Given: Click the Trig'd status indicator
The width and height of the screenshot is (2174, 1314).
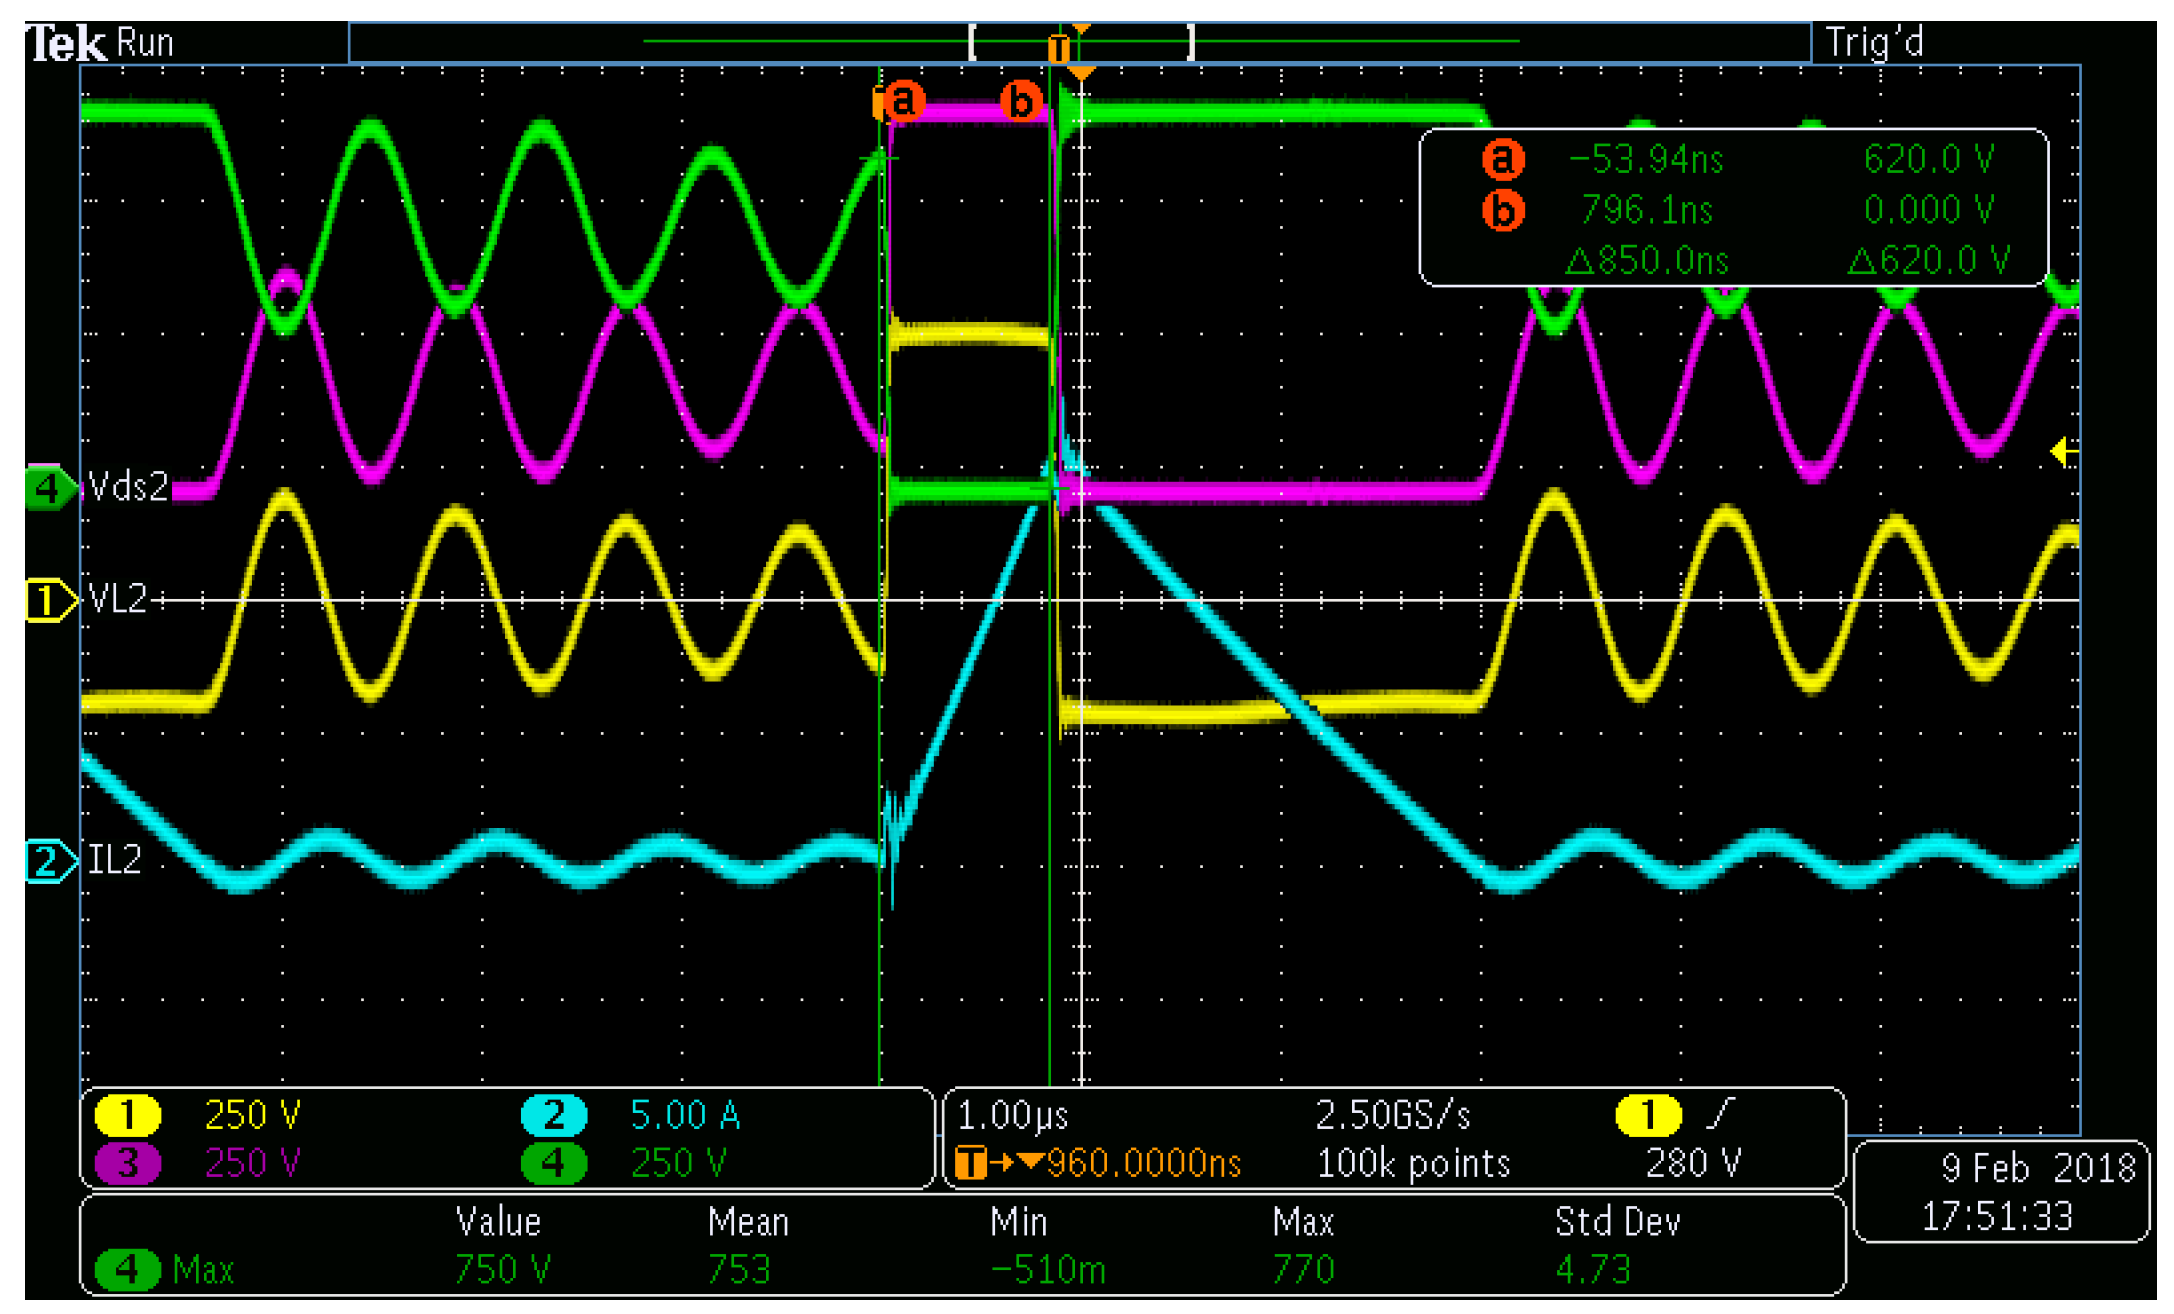Looking at the screenshot, I should click(1874, 42).
